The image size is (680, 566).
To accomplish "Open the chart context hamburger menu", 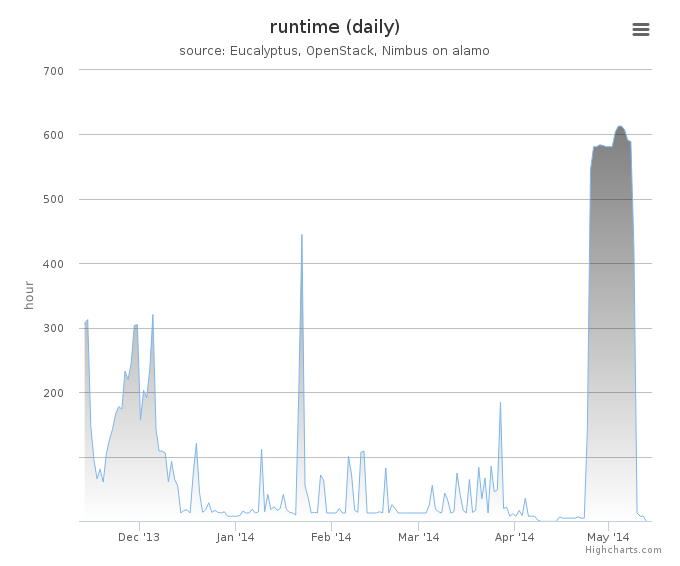I will point(641,29).
